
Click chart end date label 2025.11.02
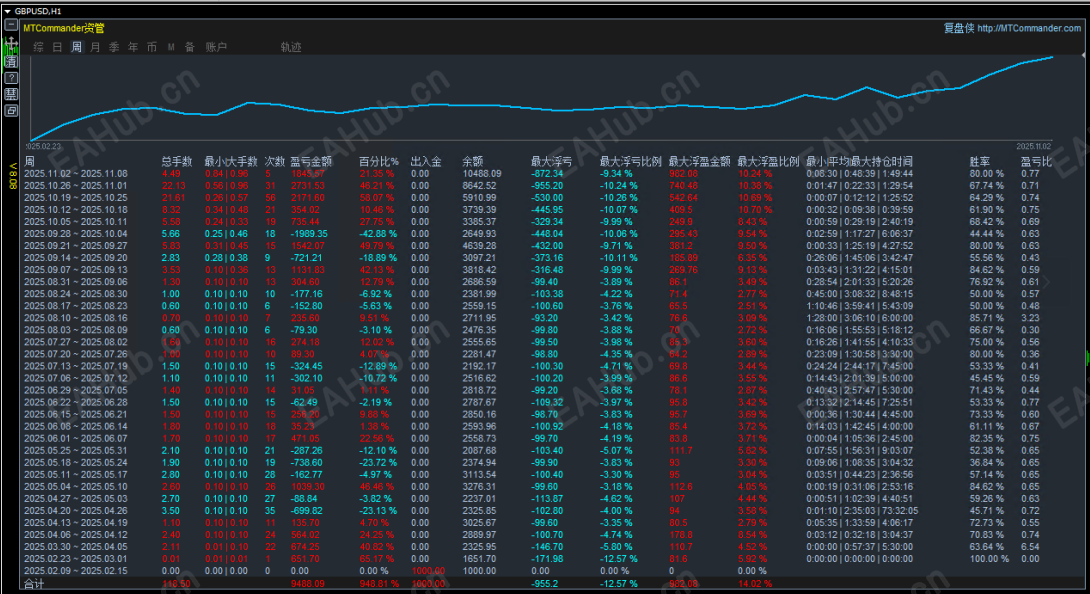[x=1034, y=147]
